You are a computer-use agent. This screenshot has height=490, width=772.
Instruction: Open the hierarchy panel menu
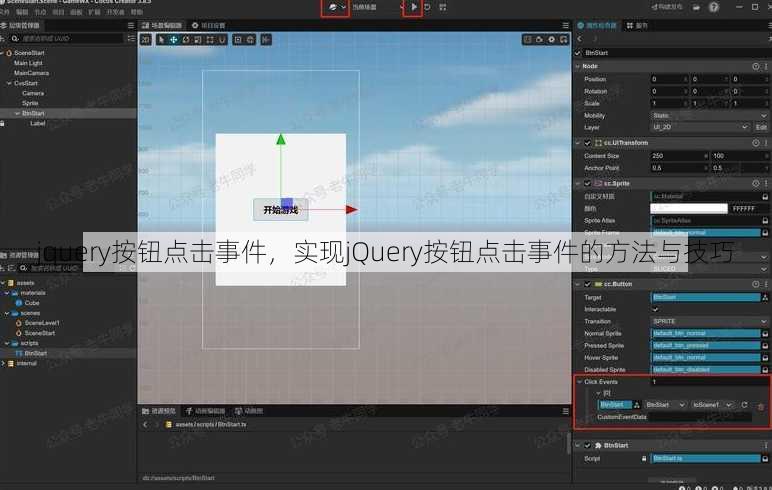click(x=130, y=25)
